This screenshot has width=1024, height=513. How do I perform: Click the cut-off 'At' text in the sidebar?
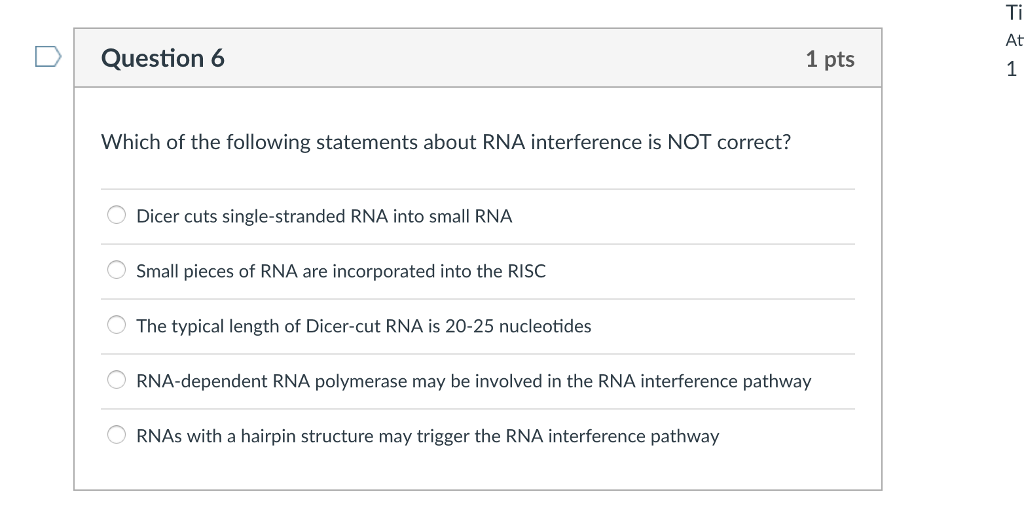pyautogui.click(x=1013, y=41)
